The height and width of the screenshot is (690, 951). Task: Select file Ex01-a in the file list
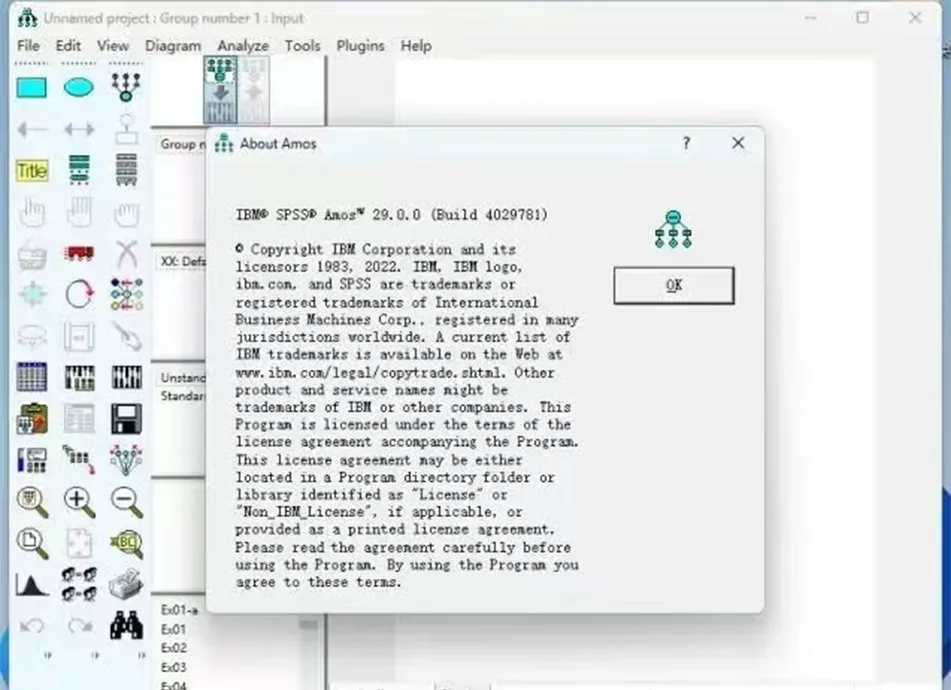click(x=180, y=609)
